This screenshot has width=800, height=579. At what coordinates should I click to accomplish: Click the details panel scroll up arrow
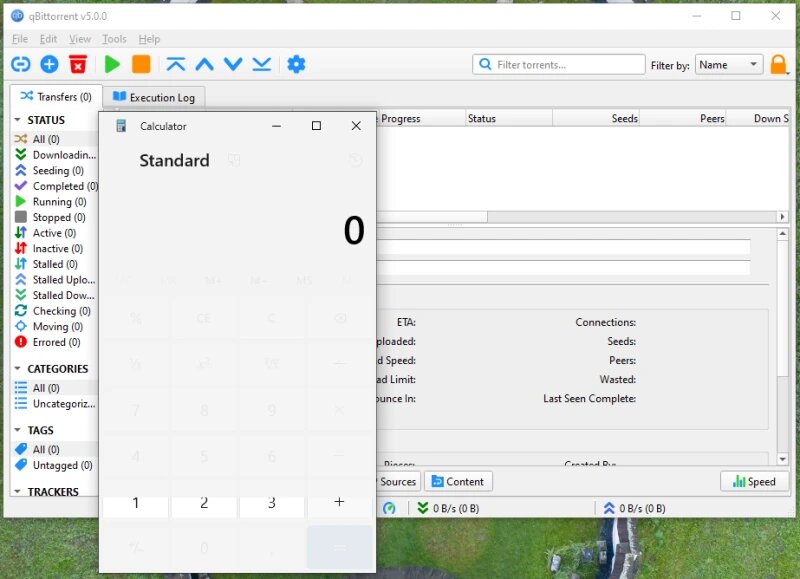coord(783,234)
